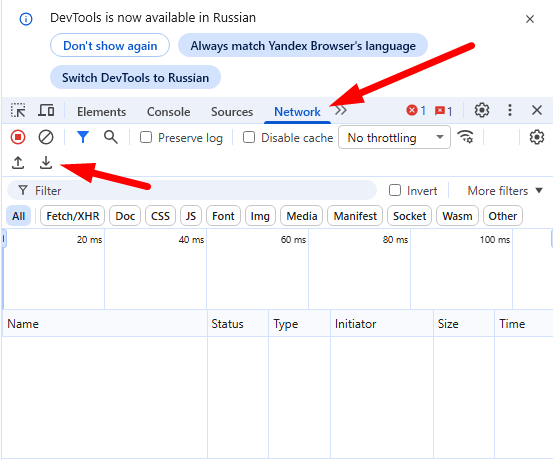The height and width of the screenshot is (460, 553).
Task: Switch to the Console tab
Action: [169, 112]
